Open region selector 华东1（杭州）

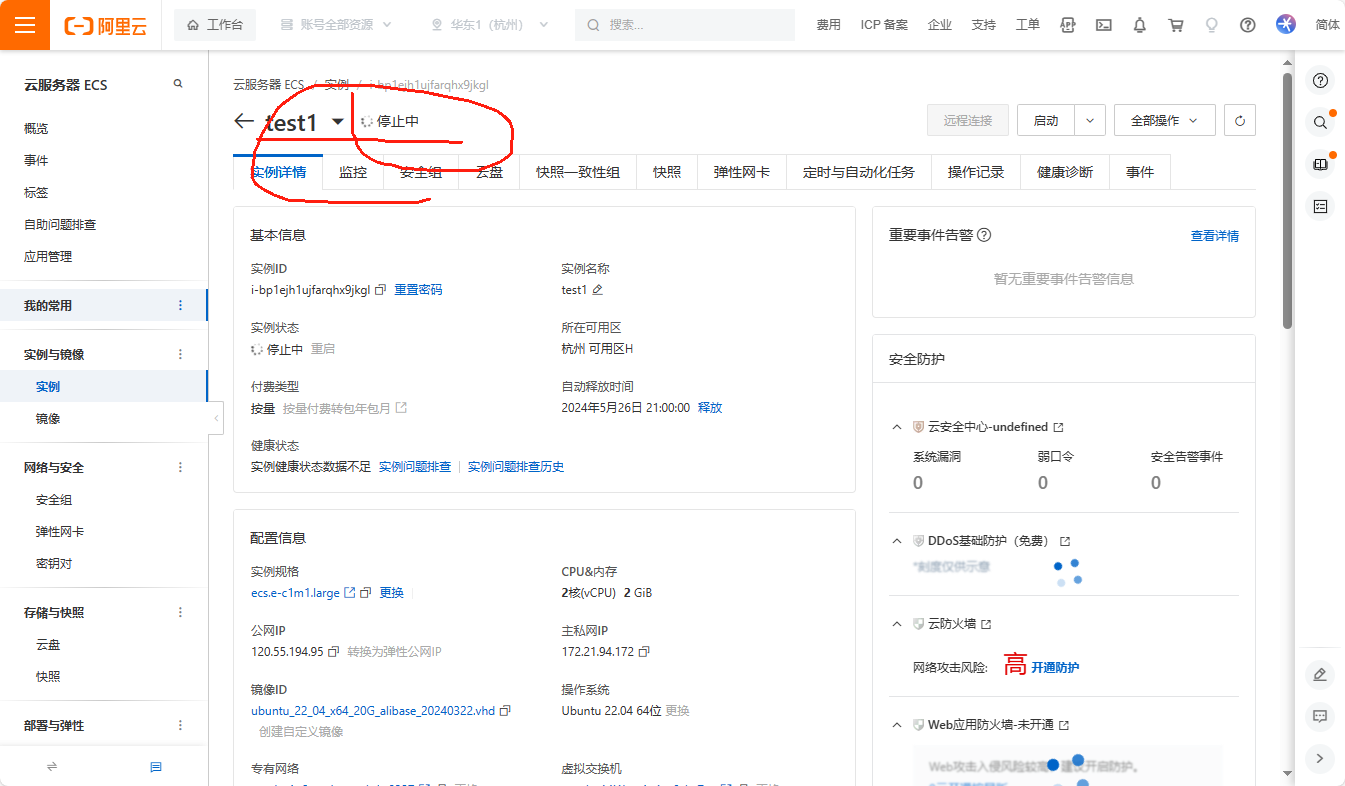pos(488,25)
